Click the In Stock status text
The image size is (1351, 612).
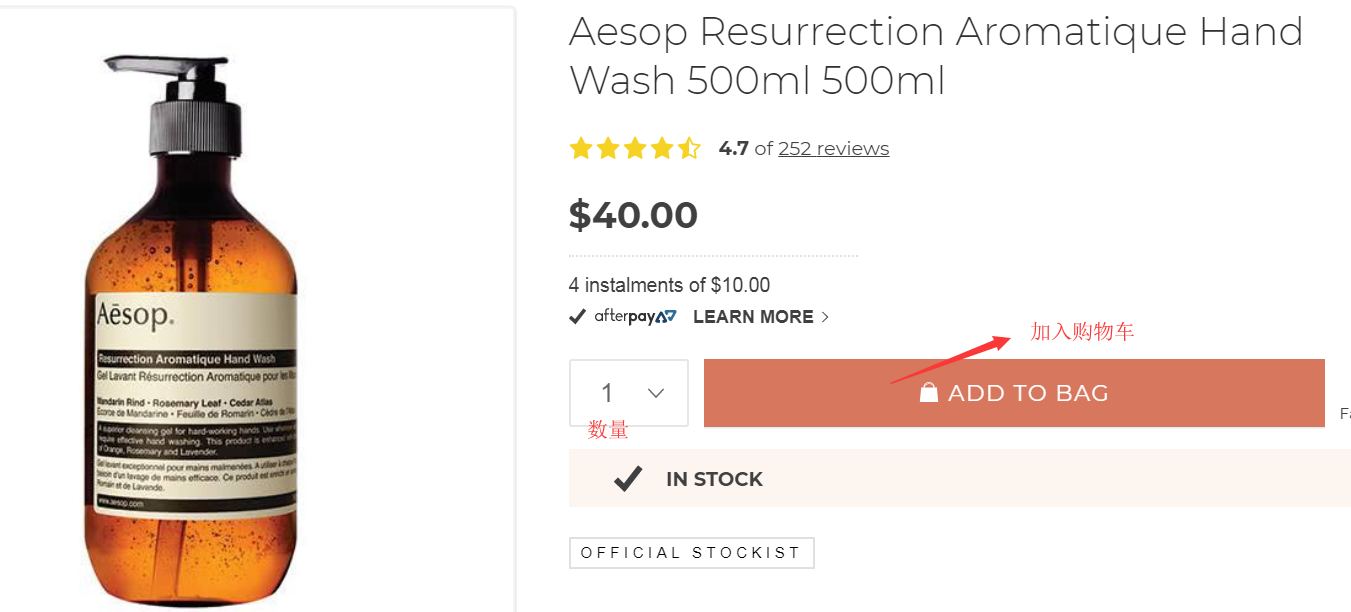click(x=714, y=479)
